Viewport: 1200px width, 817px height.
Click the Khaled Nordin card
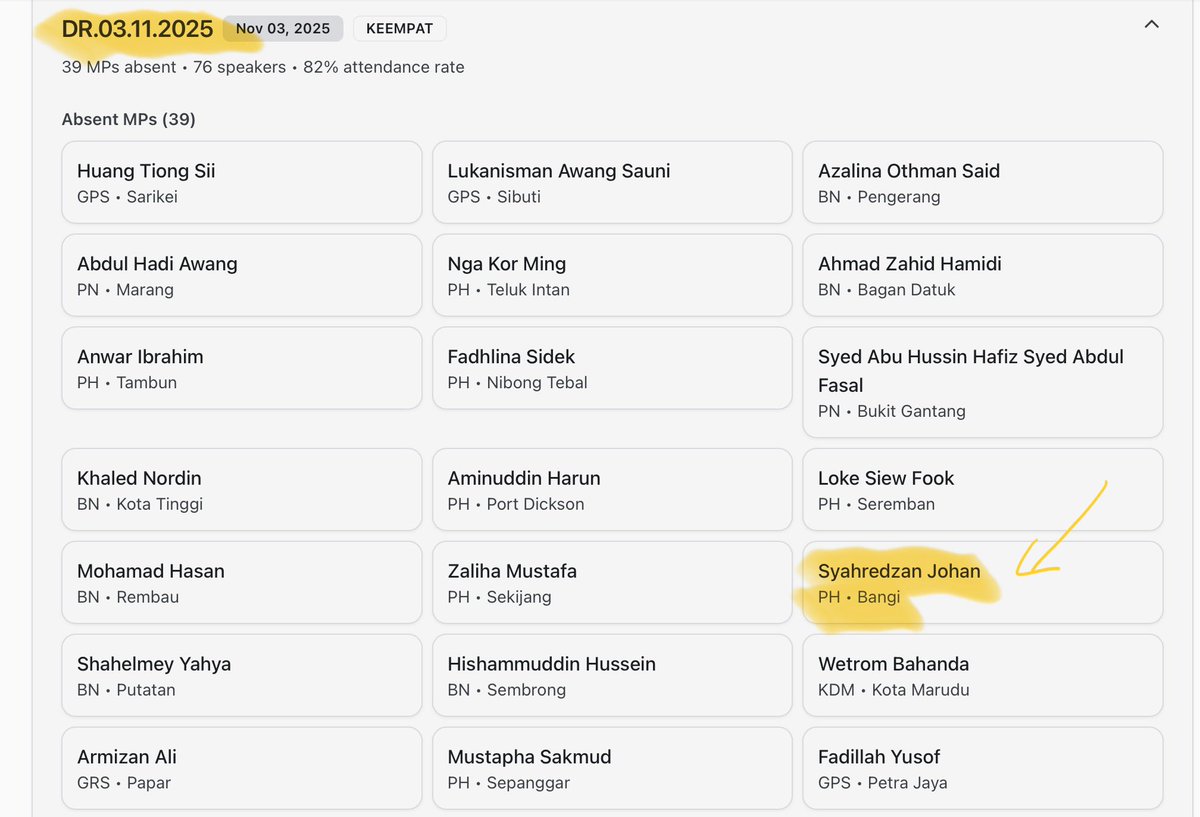coord(241,489)
